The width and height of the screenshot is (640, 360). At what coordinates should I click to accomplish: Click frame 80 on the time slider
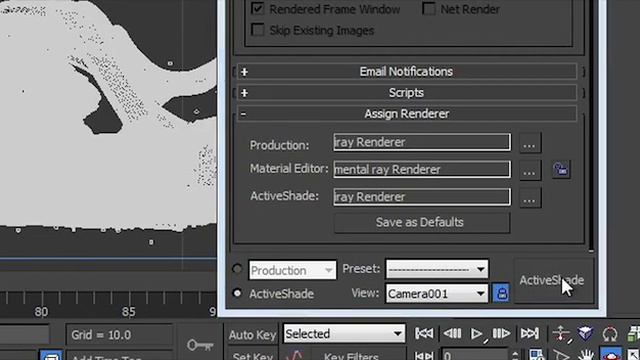(x=41, y=312)
